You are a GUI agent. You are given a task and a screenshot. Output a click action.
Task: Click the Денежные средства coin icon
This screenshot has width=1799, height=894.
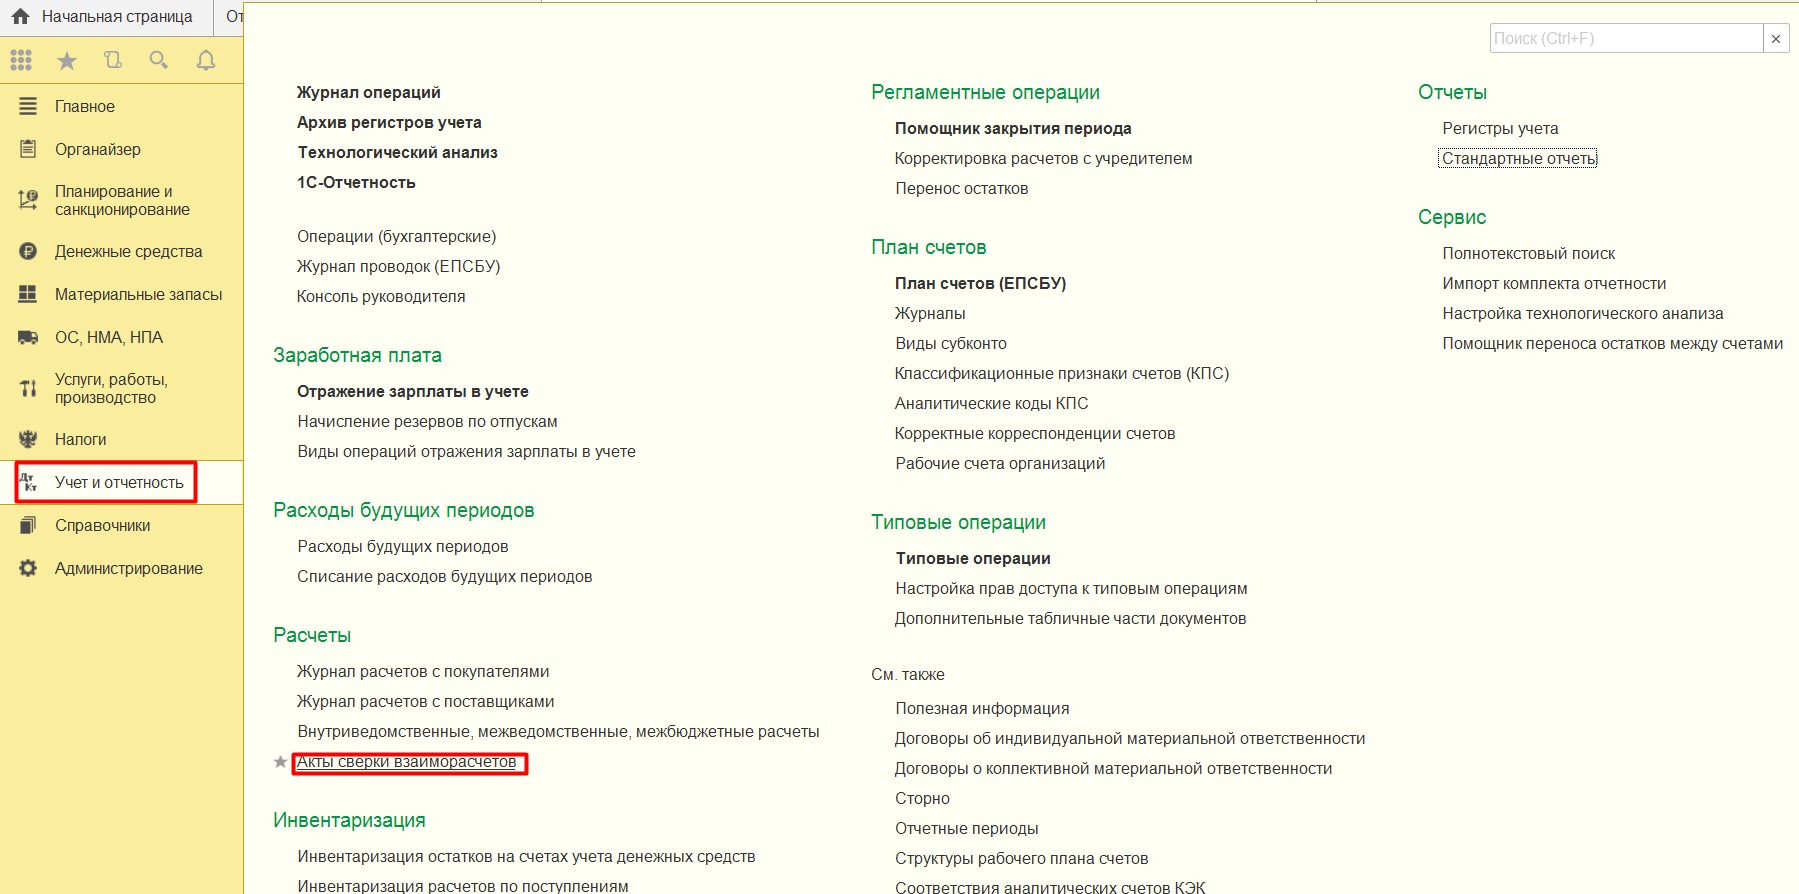pyautogui.click(x=28, y=251)
